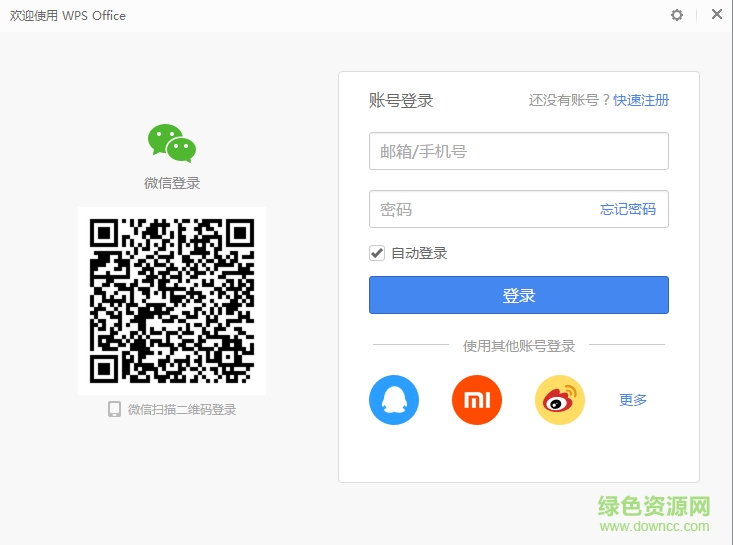The image size is (733, 545).
Task: Click the 欢迎使用 WPS Office window title
Action: 68,15
